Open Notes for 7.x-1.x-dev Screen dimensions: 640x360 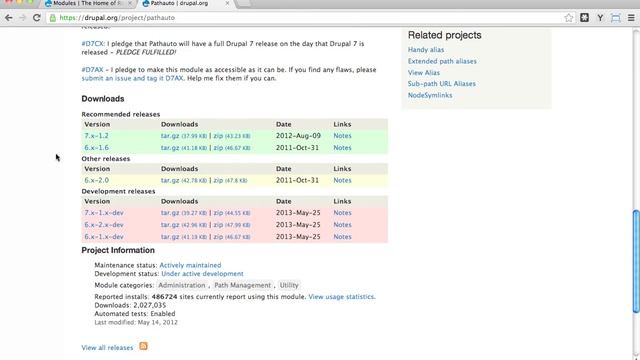[342, 213]
